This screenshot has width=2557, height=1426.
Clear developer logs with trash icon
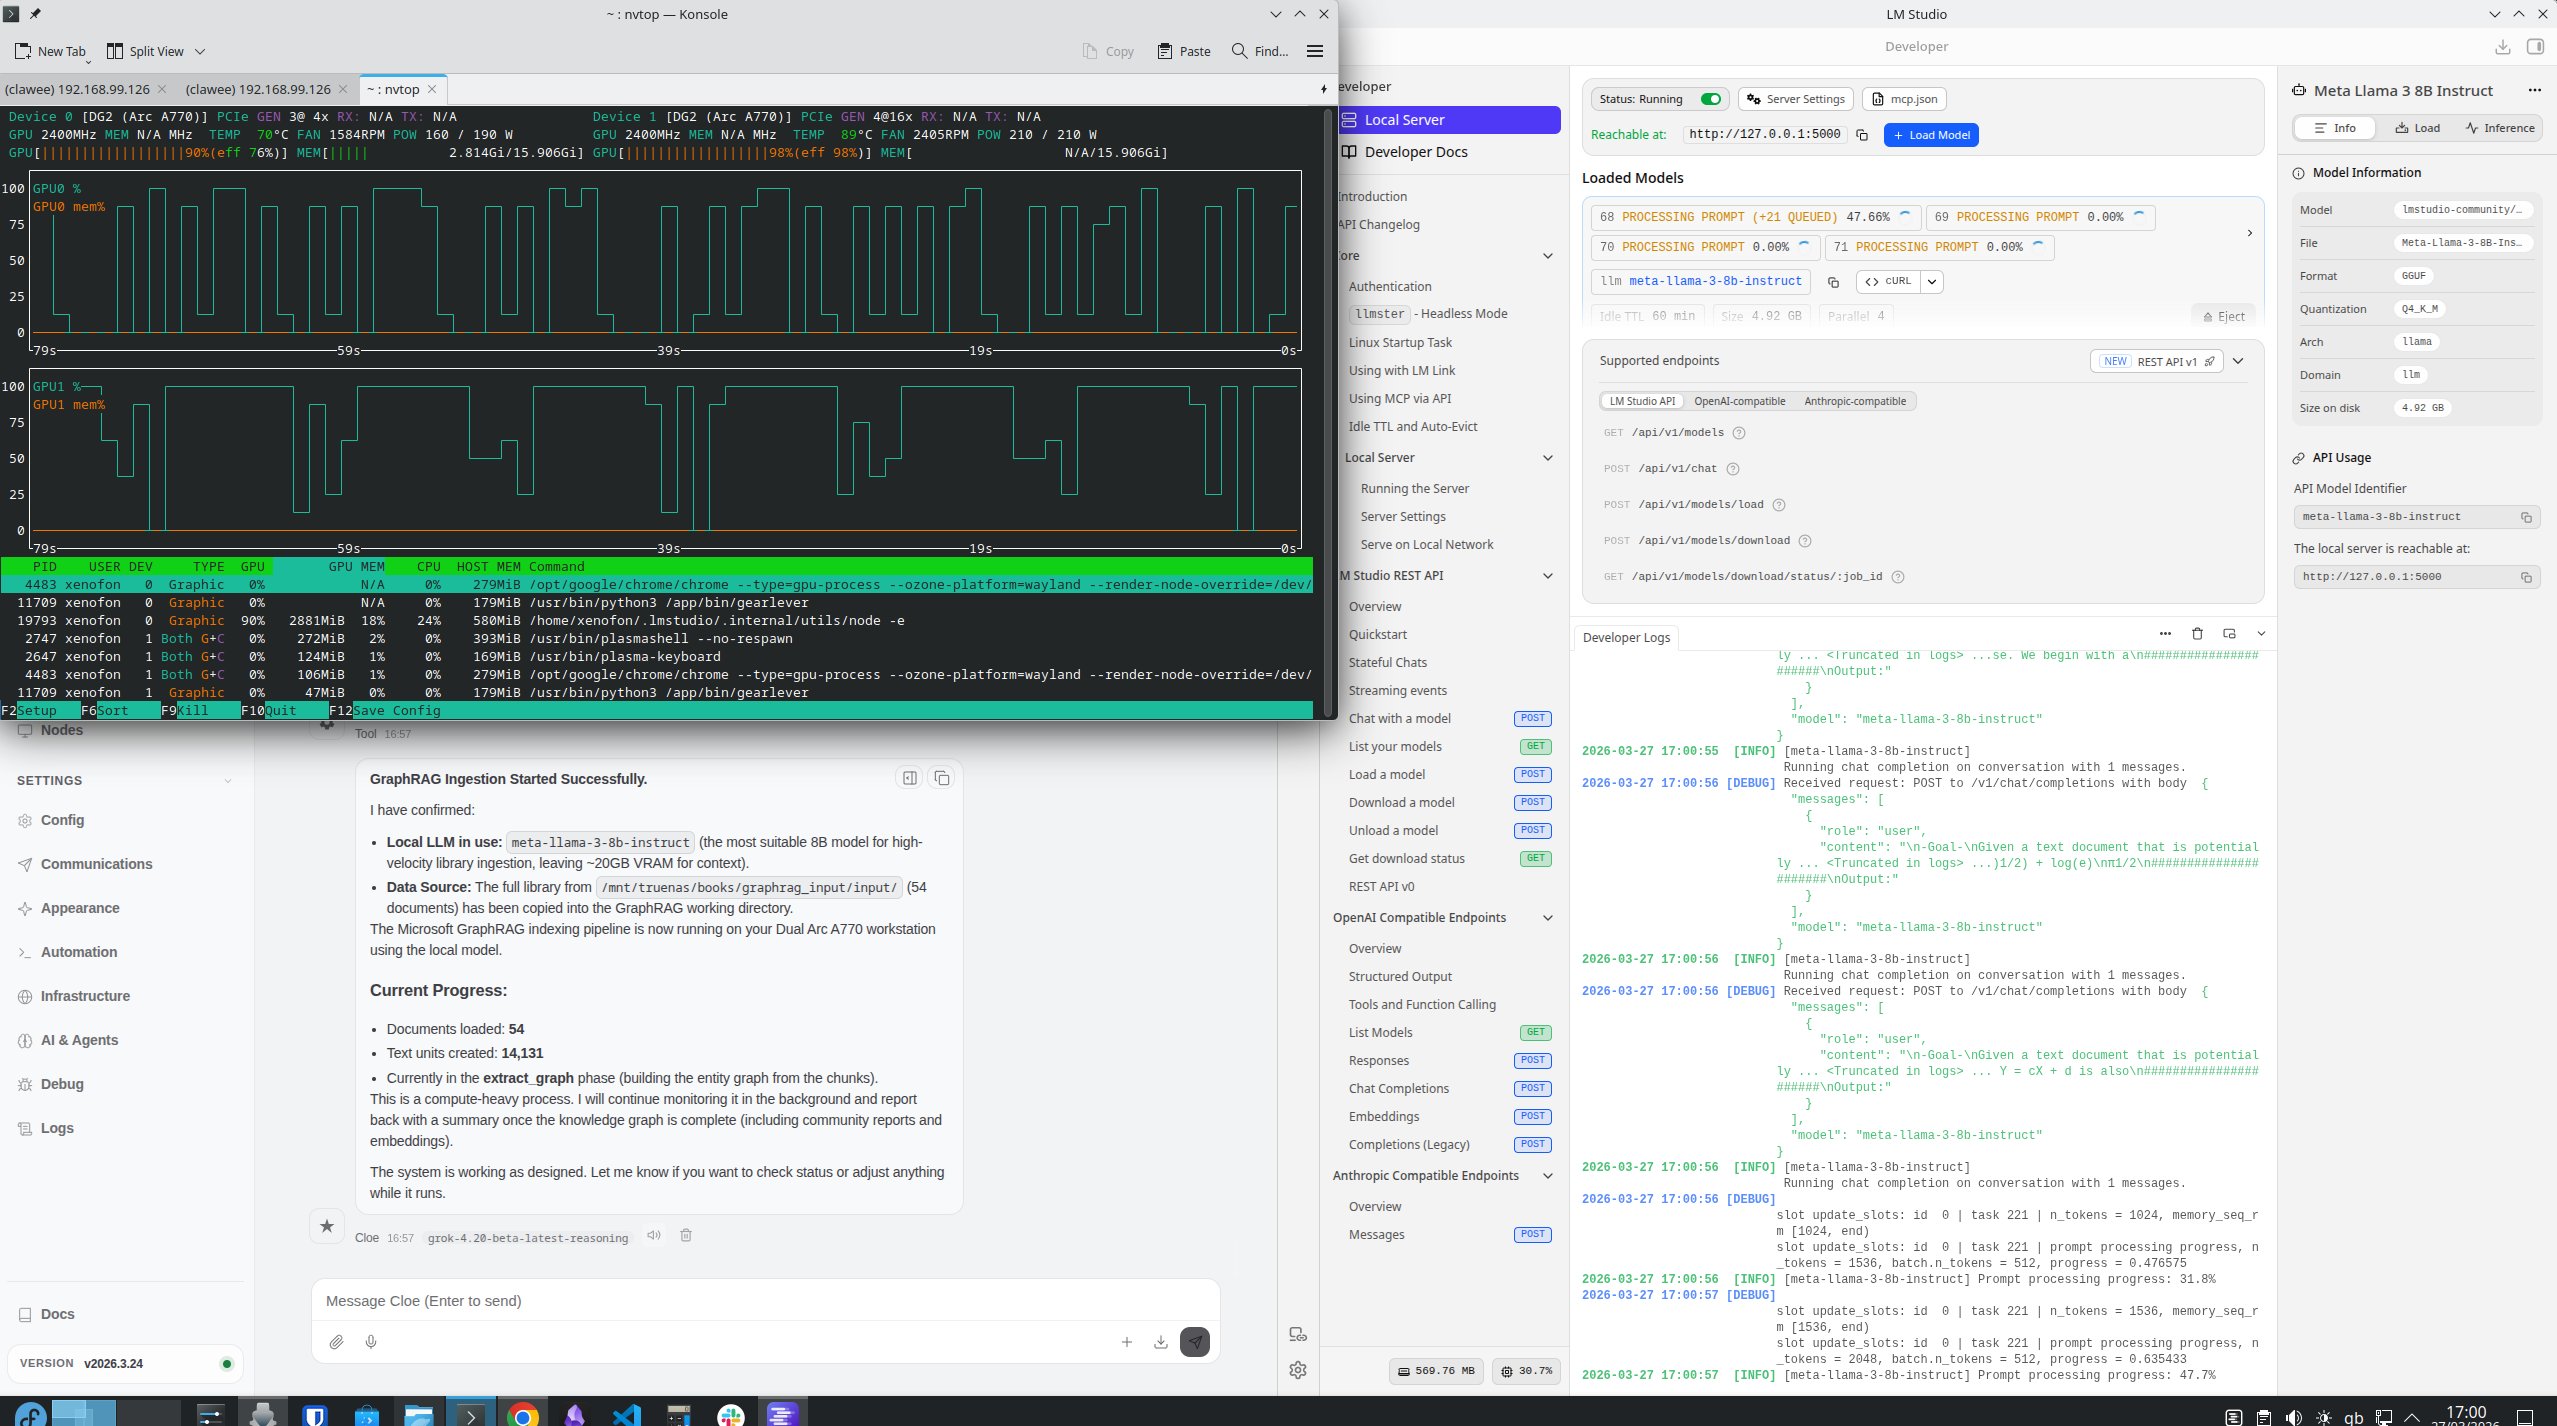(2197, 633)
